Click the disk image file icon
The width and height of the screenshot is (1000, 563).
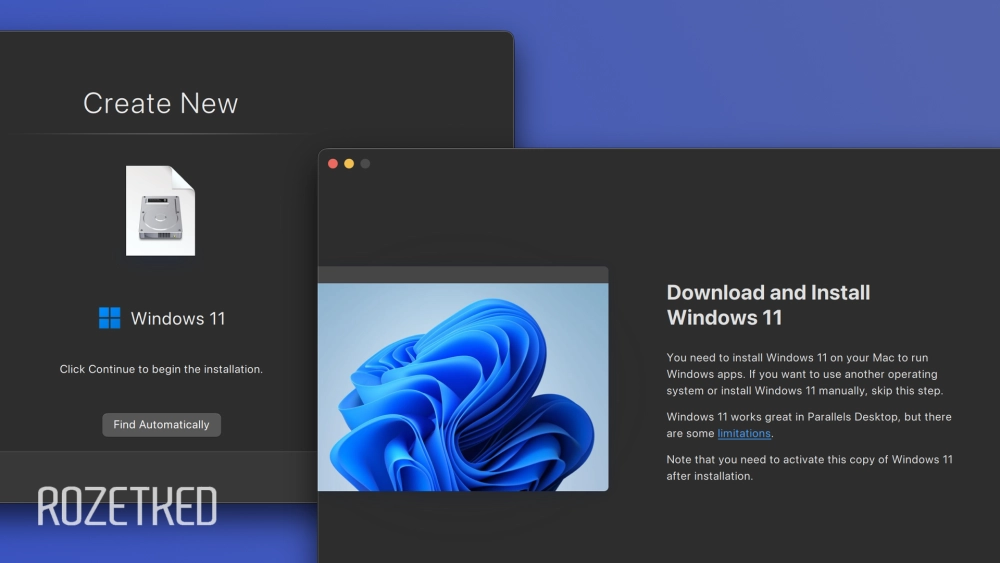pos(160,211)
